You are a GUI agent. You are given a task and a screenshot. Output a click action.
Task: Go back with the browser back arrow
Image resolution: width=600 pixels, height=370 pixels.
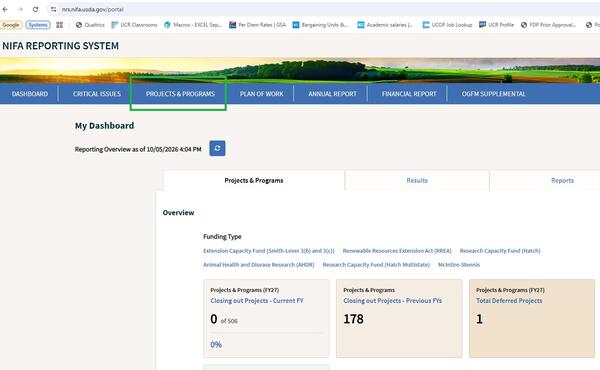(x=5, y=9)
